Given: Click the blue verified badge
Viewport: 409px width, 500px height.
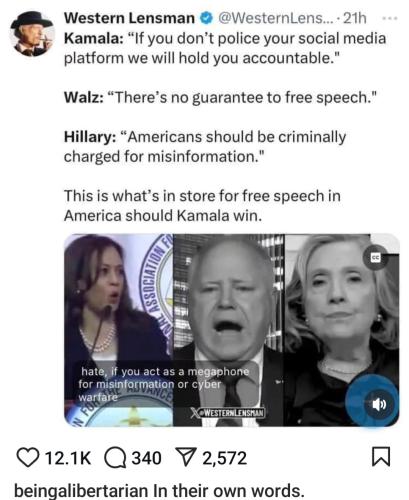Looking at the screenshot, I should tap(206, 18).
